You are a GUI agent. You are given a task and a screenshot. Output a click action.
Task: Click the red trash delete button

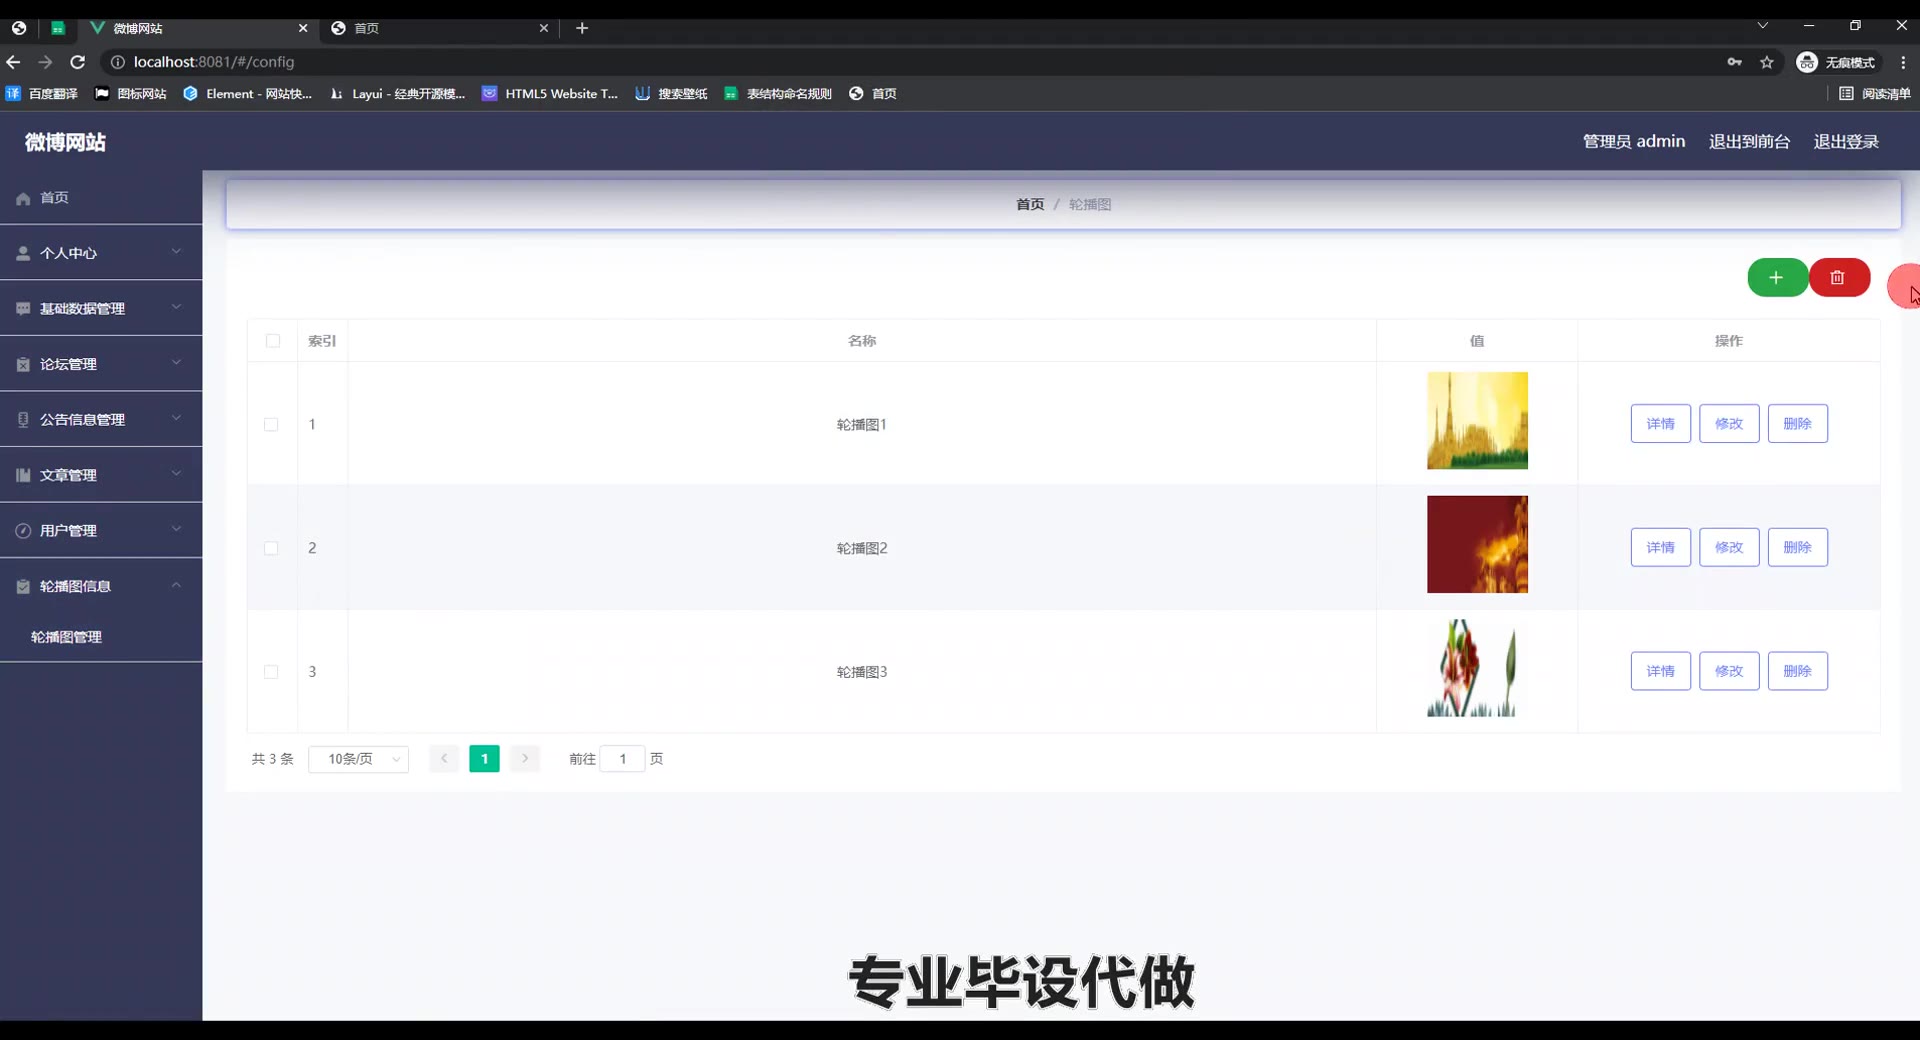click(x=1838, y=278)
